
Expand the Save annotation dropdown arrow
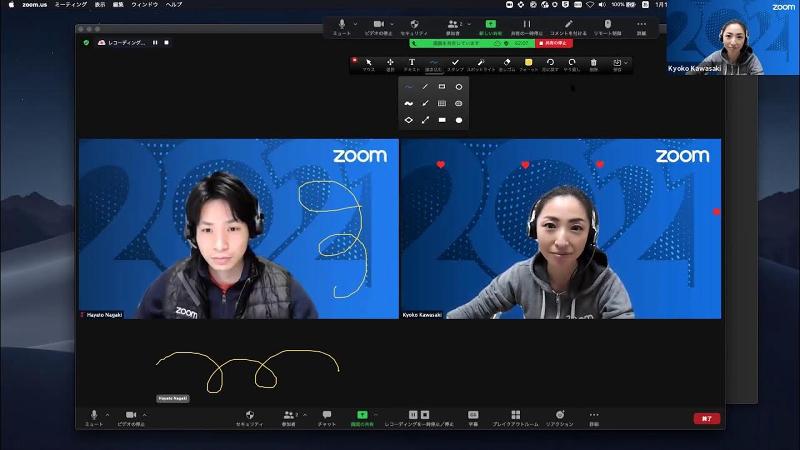click(x=627, y=63)
